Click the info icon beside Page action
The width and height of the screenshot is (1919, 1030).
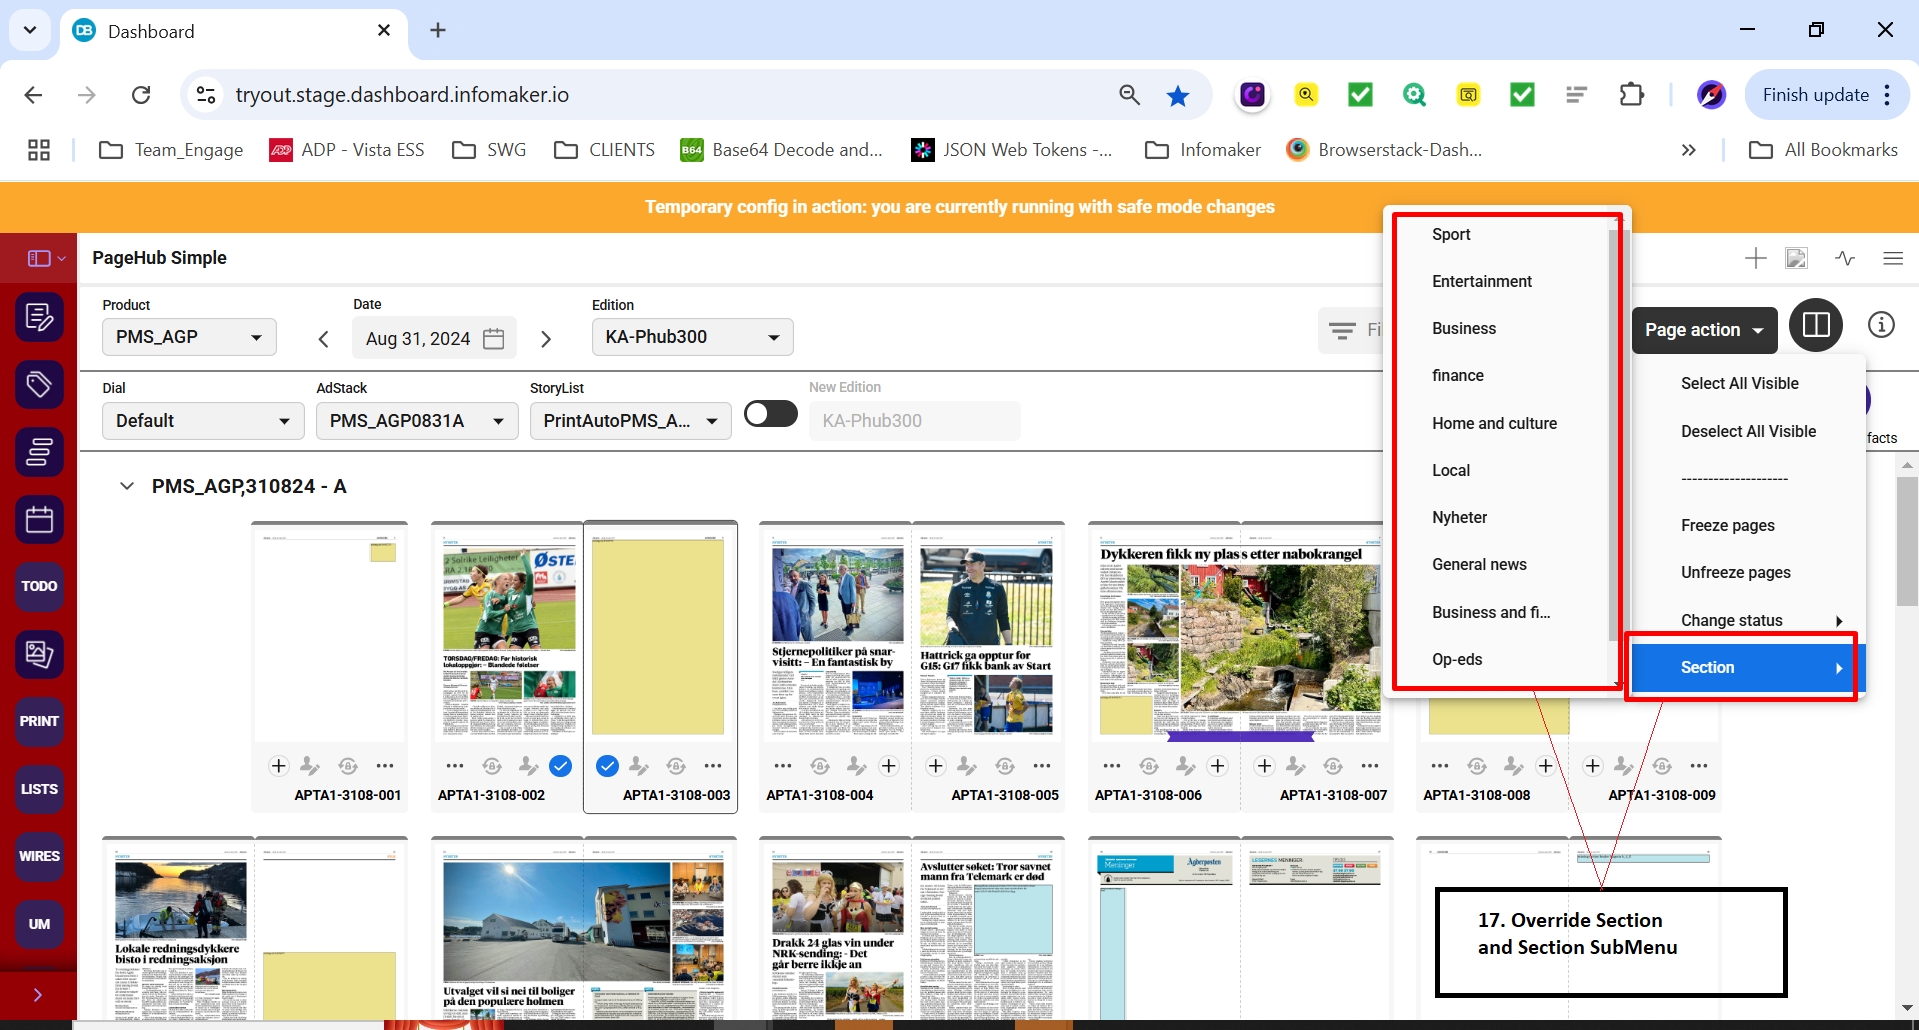click(1881, 325)
